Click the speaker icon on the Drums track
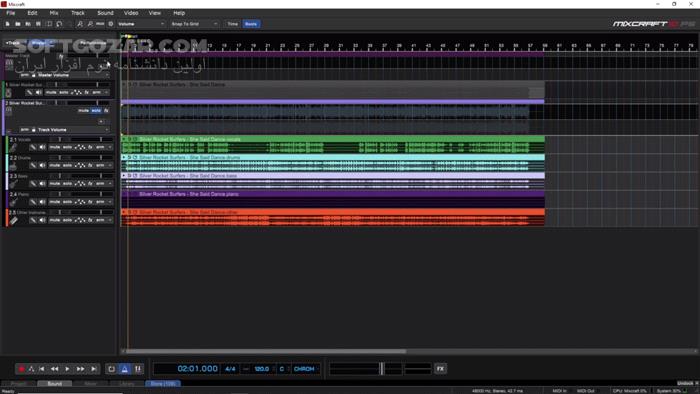This screenshot has width=700, height=394. point(42,166)
